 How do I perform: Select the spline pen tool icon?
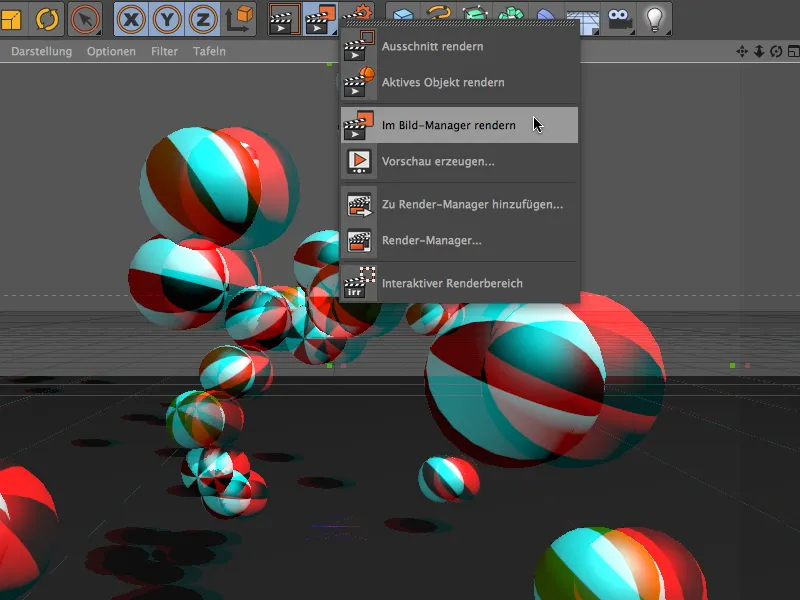coord(439,12)
